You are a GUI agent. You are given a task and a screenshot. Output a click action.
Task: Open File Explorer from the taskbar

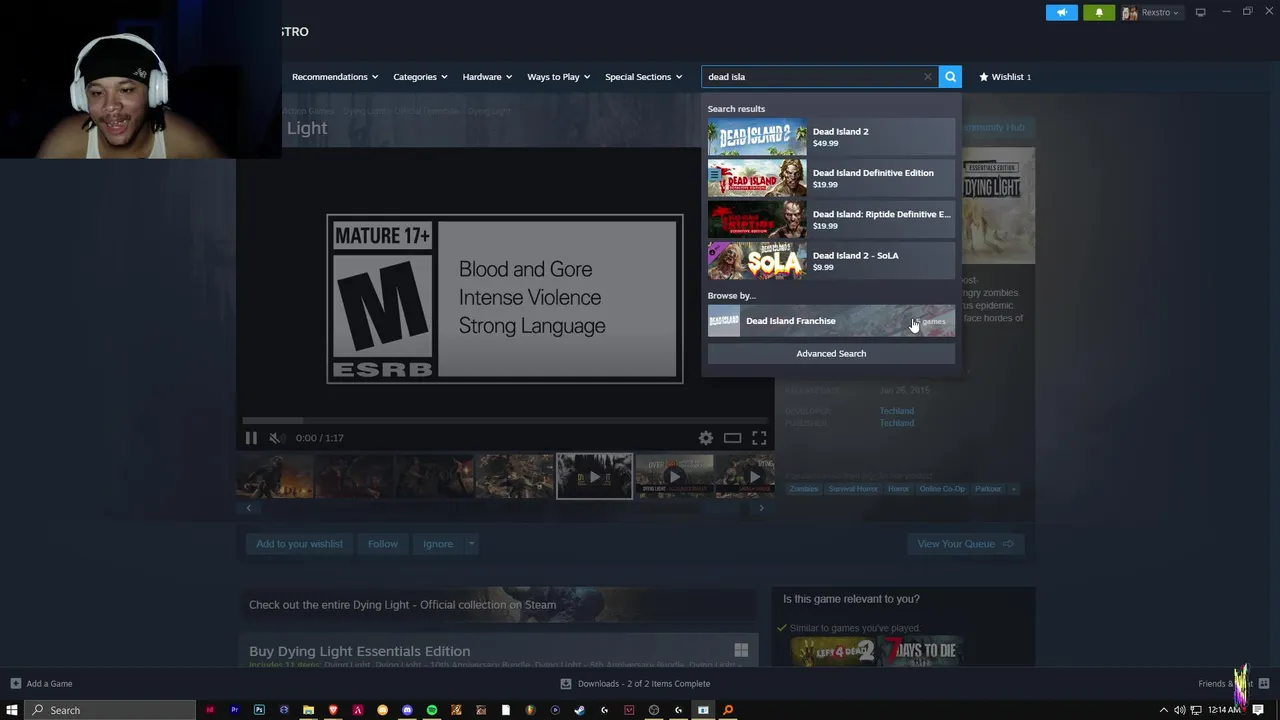[308, 710]
